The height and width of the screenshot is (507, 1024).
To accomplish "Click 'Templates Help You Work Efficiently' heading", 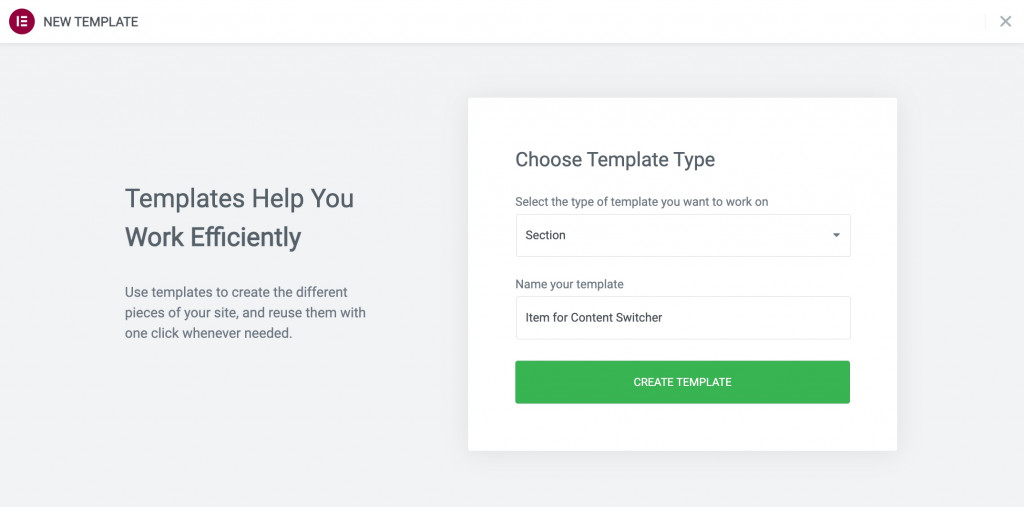I will (239, 218).
